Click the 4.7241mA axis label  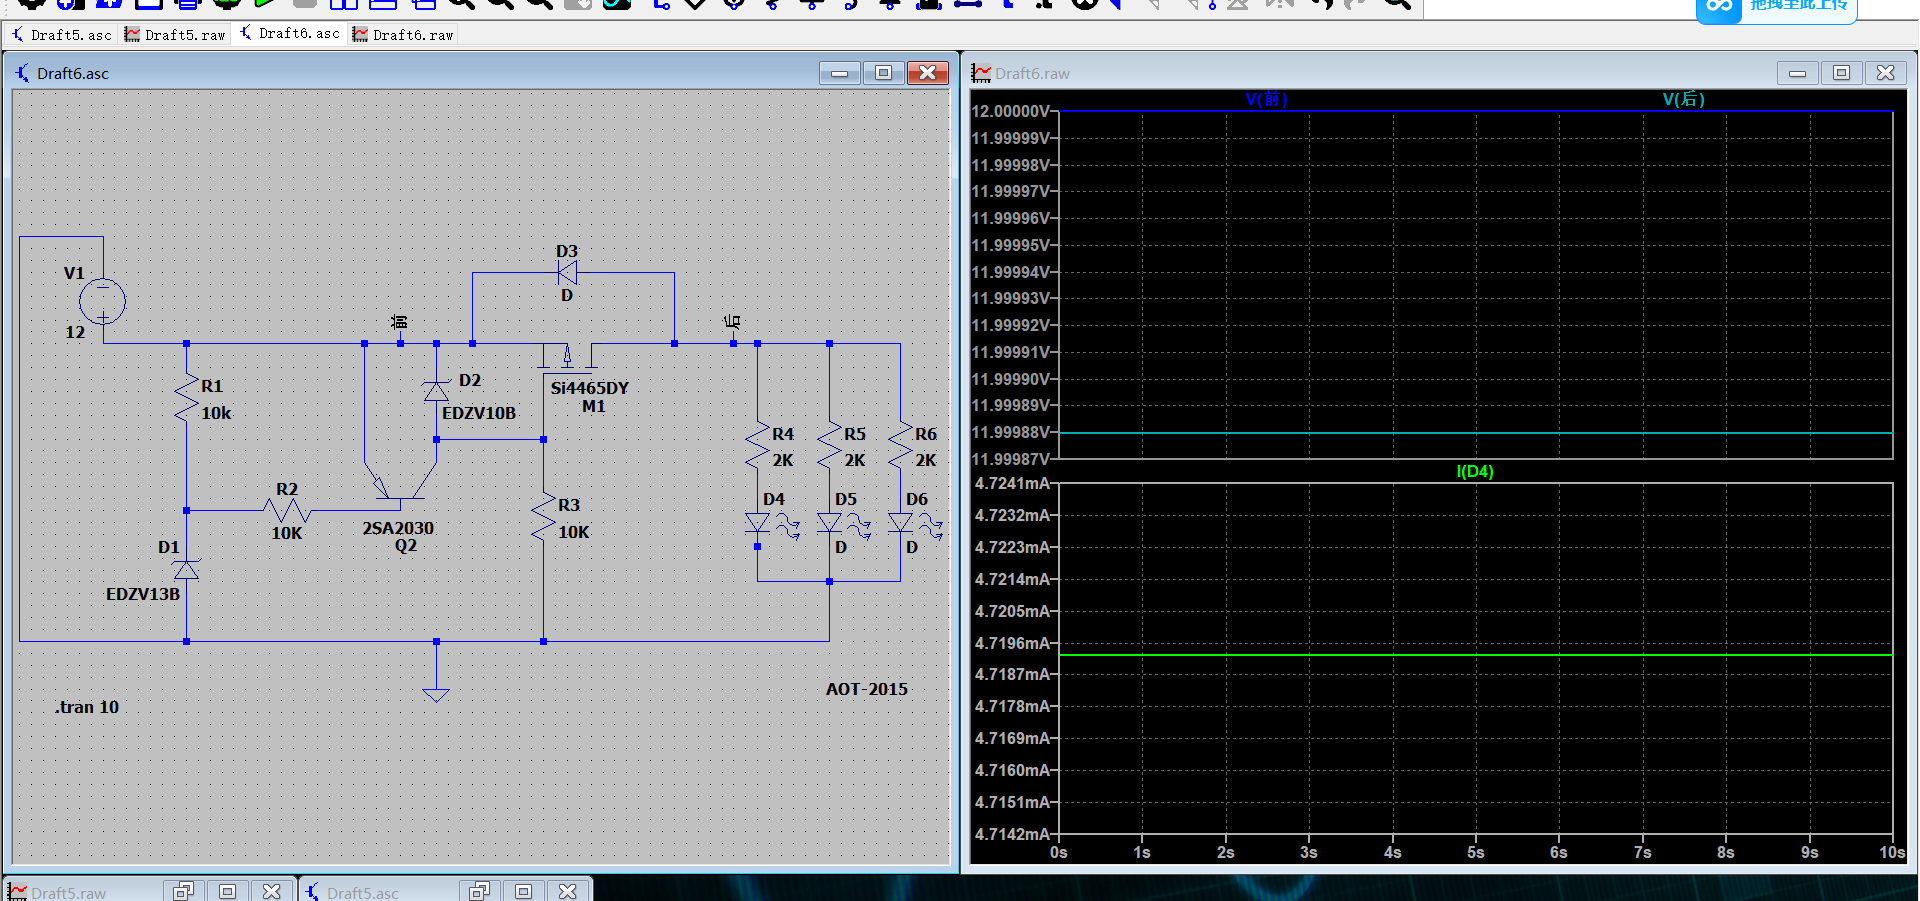pos(1013,483)
